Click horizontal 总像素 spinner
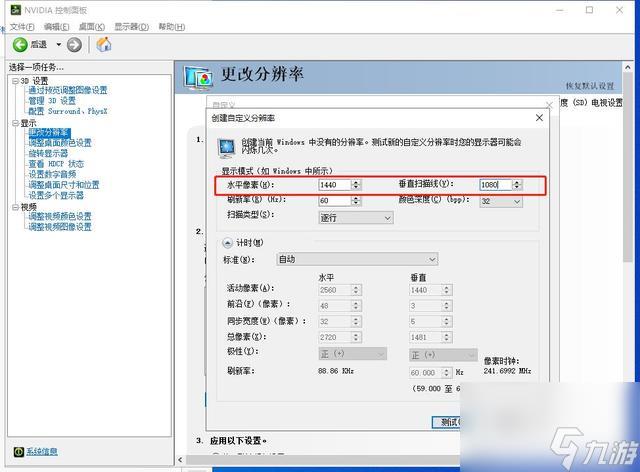This screenshot has height=472, width=640. click(x=356, y=337)
